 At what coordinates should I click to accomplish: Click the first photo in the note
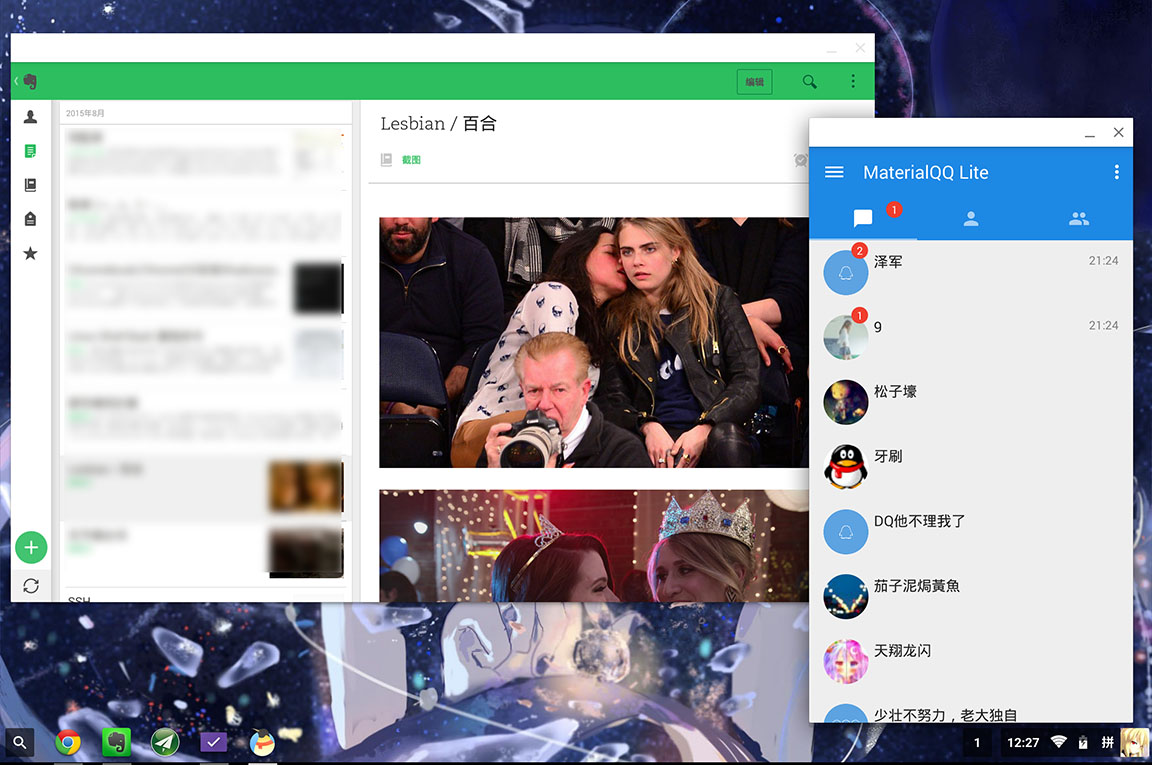(593, 342)
